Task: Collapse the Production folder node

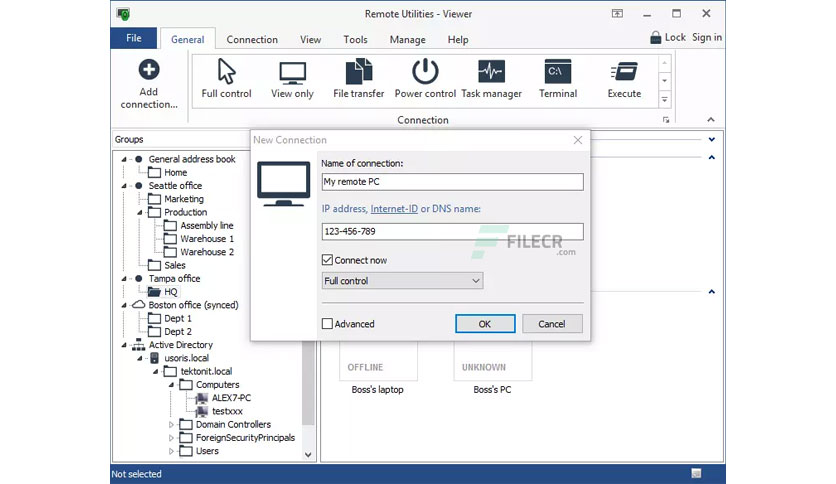Action: coord(140,213)
